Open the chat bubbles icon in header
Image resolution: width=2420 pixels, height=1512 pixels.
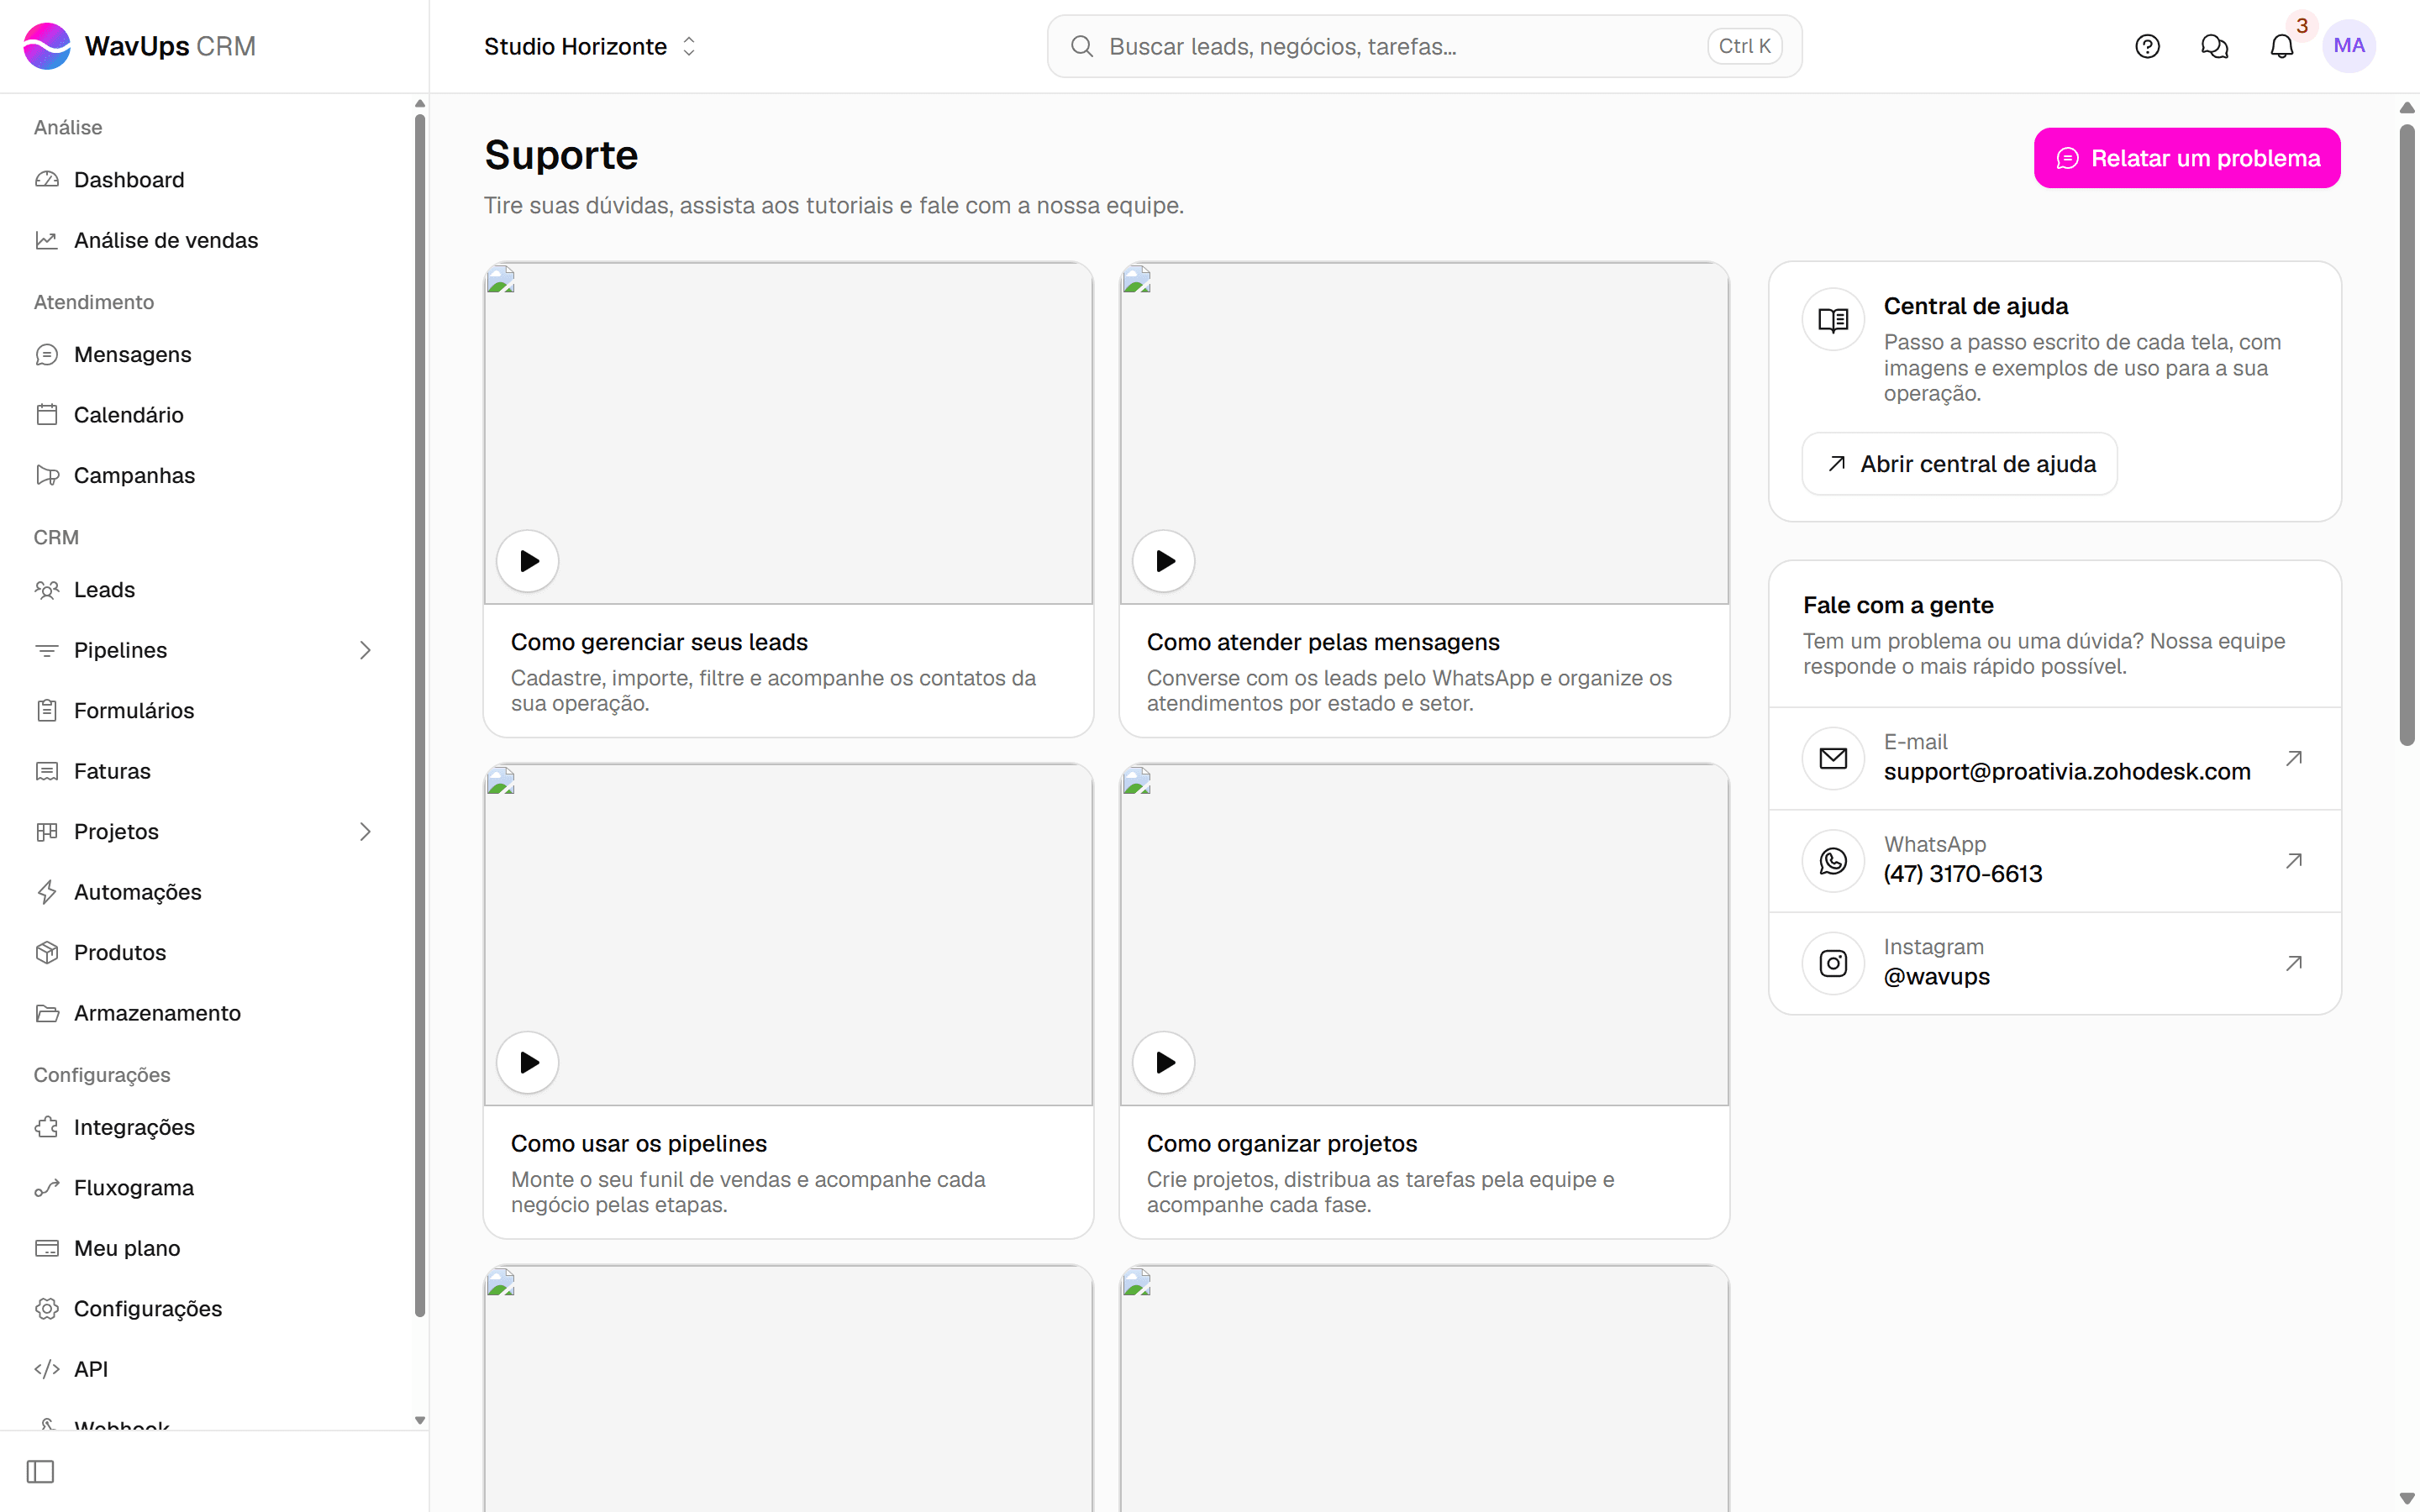click(2214, 46)
